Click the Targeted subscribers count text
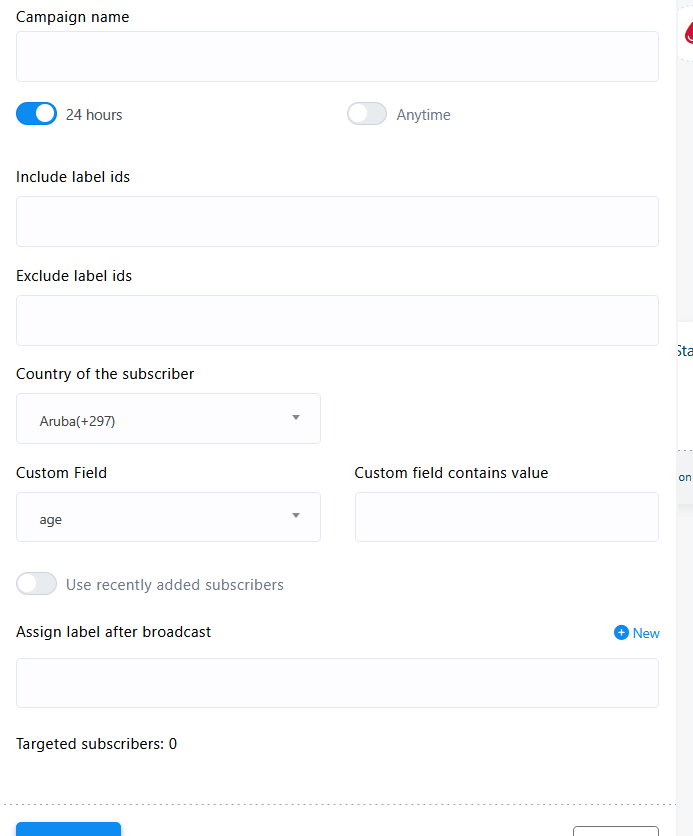Screen dimensions: 693x836 (97, 744)
